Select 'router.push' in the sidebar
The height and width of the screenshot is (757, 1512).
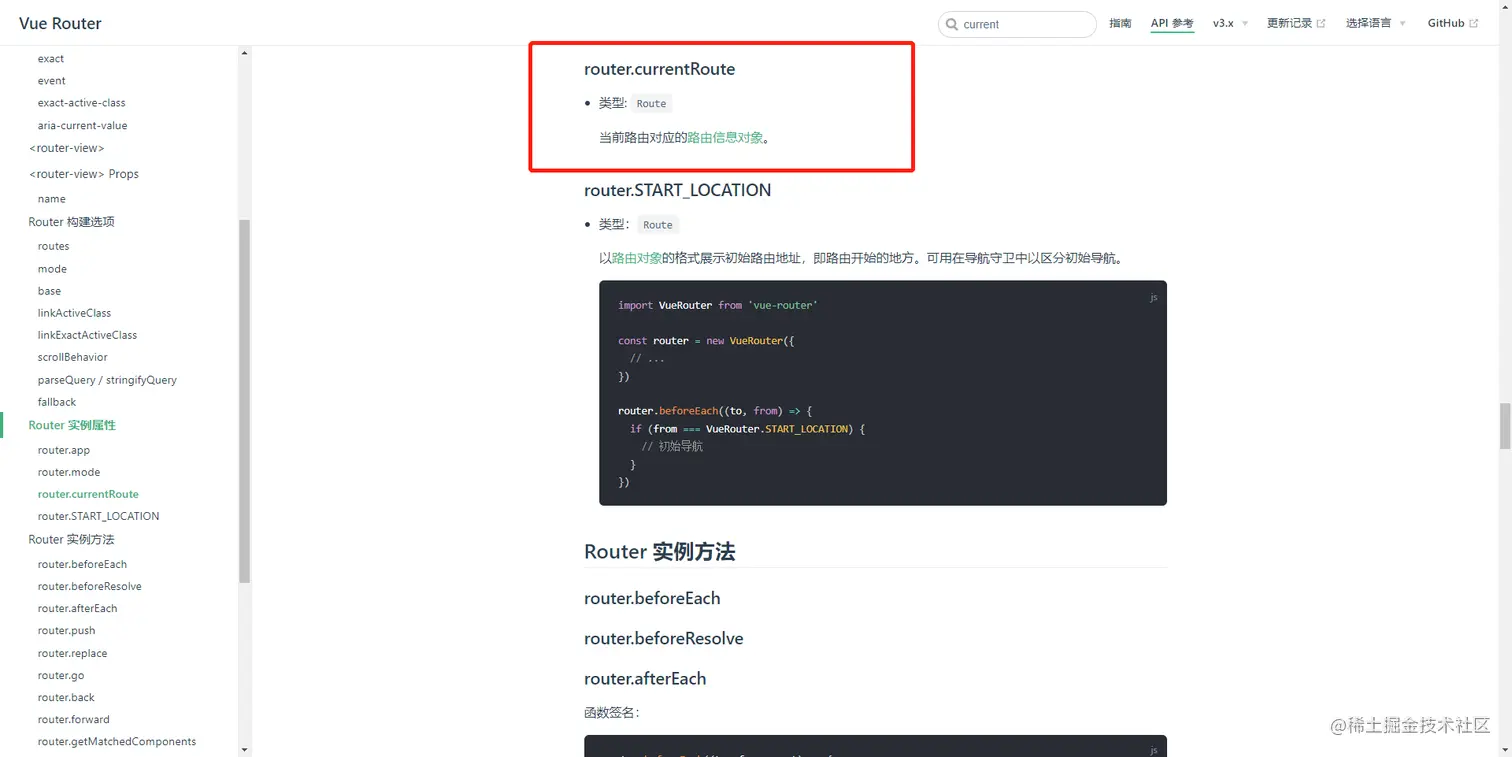pos(67,631)
